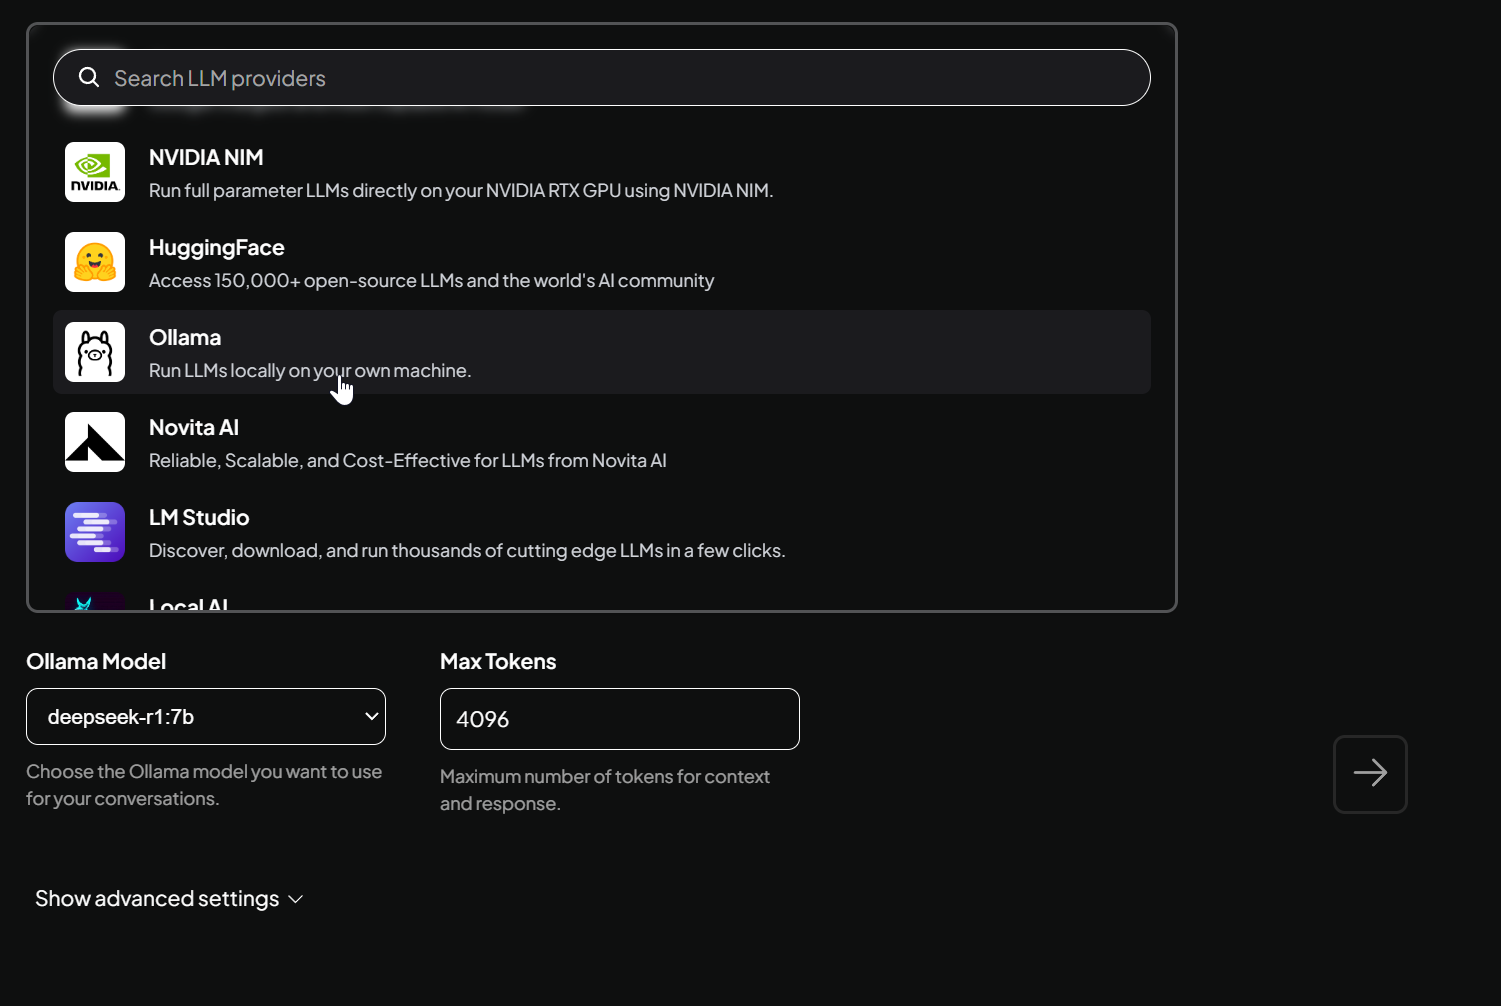Click the Ollama llama icon

[95, 352]
